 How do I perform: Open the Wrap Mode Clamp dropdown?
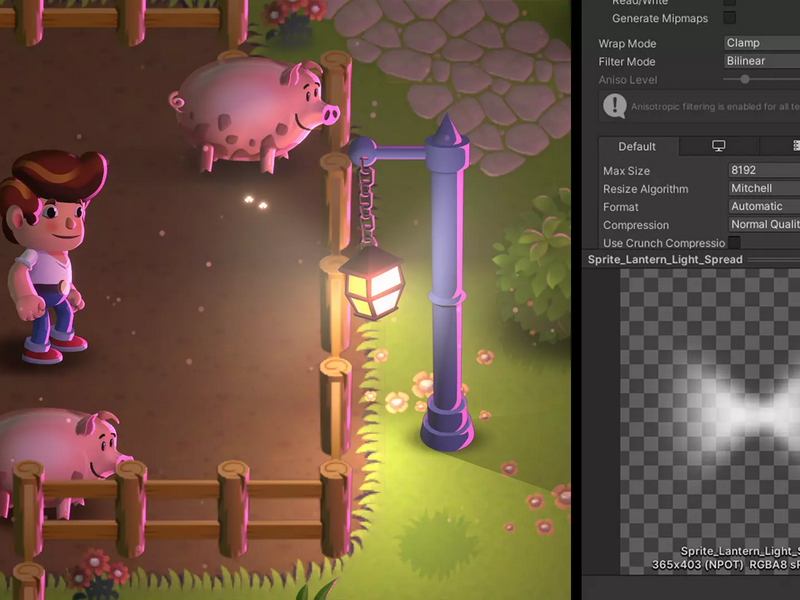pyautogui.click(x=762, y=43)
